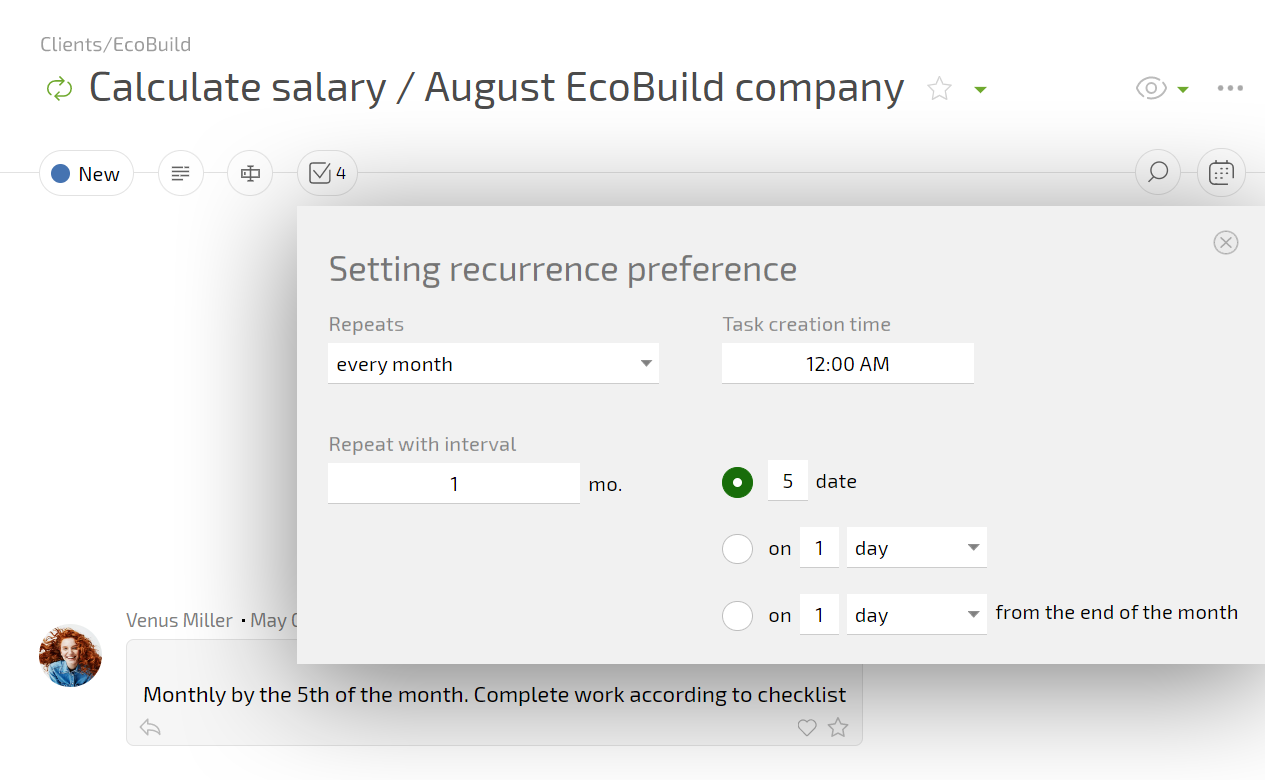Open the checklist with 4 items
The width and height of the screenshot is (1265, 780).
click(x=327, y=174)
